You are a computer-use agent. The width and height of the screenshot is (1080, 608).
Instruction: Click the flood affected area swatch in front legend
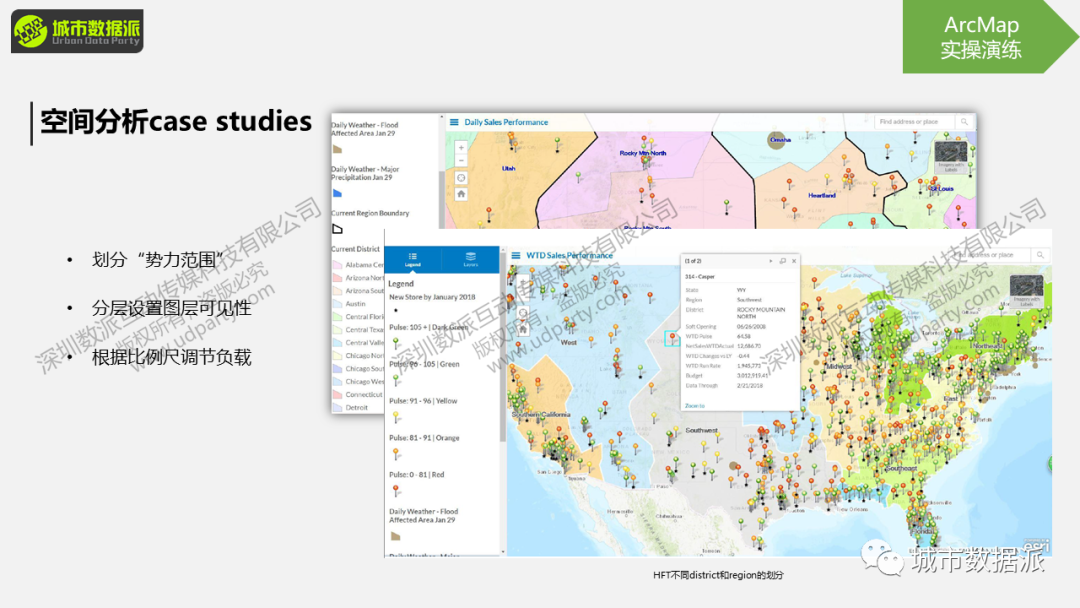tap(395, 536)
